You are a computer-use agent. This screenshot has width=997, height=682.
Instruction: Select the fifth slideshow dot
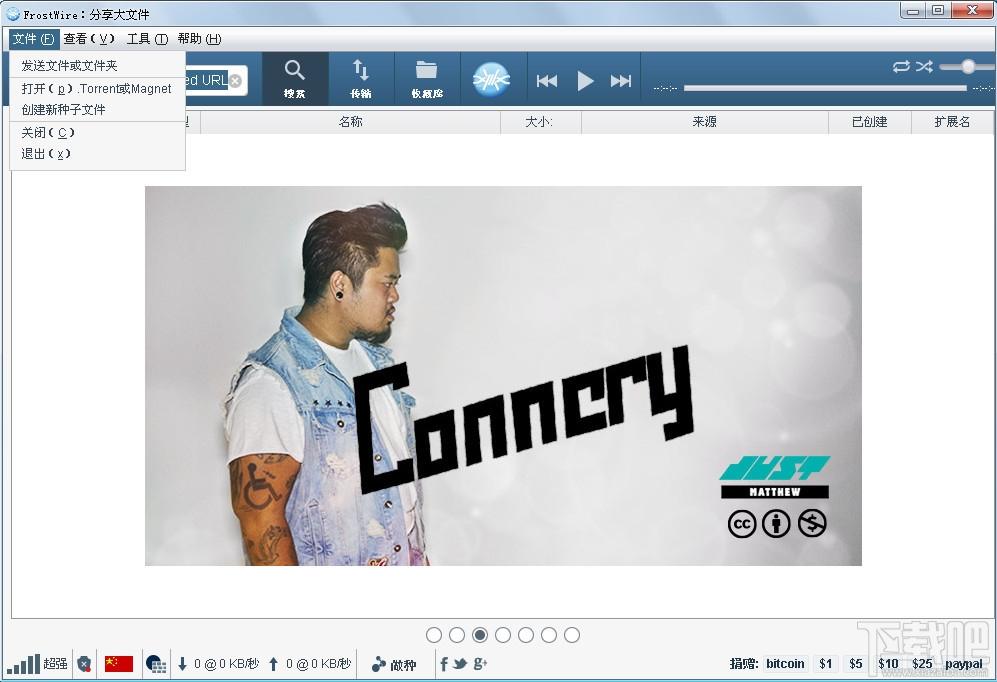(526, 635)
